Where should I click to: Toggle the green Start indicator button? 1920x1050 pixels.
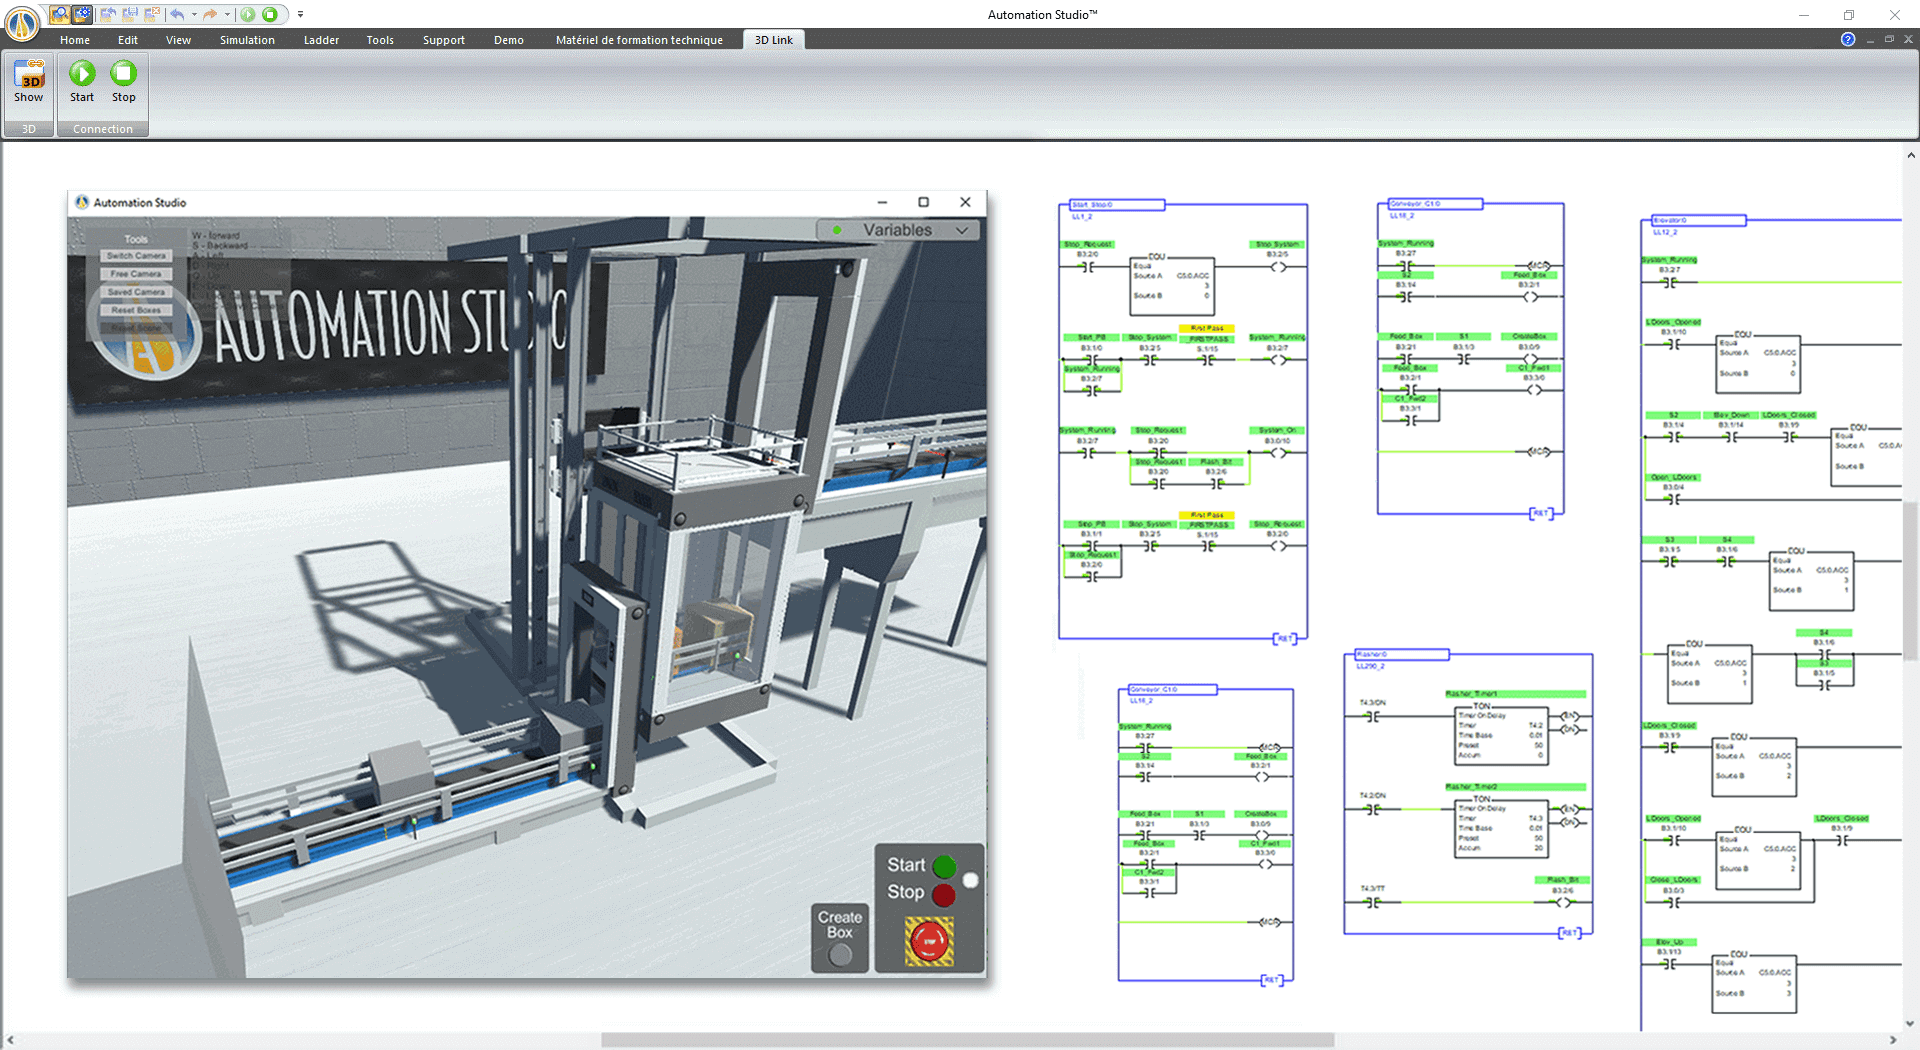944,866
